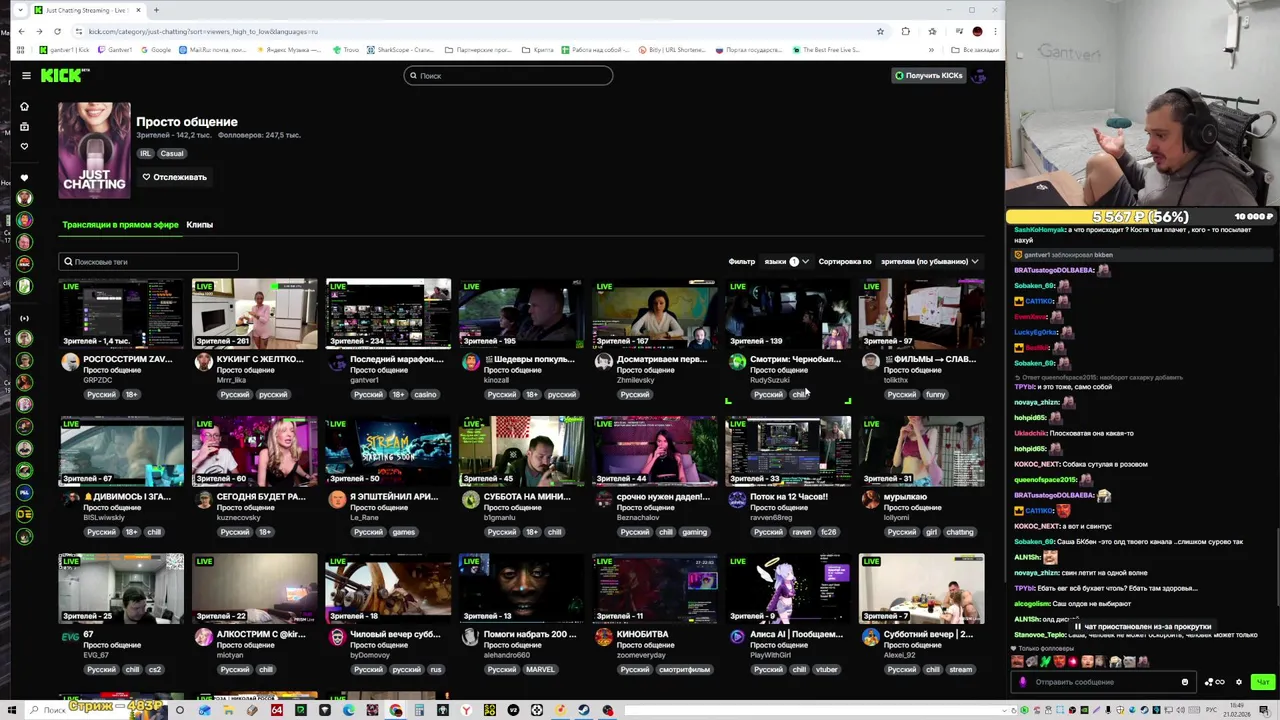Open the Trovo bookmark
This screenshot has width=1280, height=720.
(x=346, y=49)
